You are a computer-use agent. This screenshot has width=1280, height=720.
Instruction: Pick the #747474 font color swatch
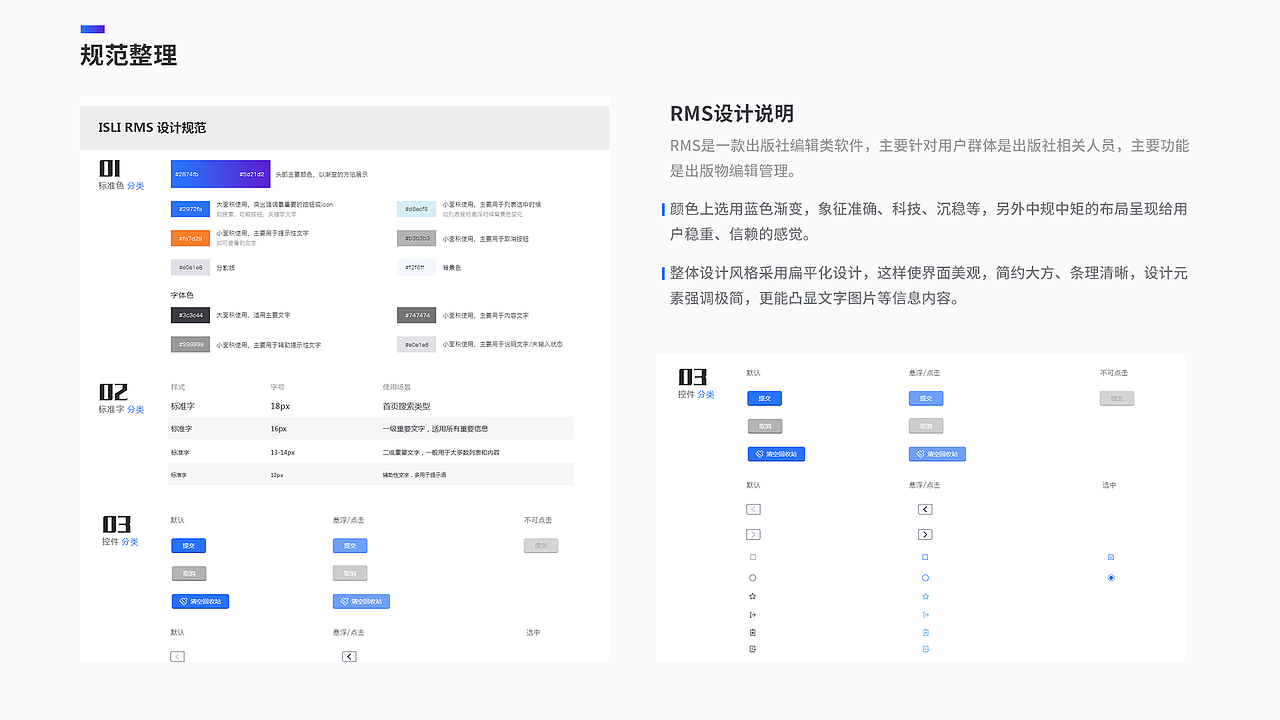tap(416, 316)
